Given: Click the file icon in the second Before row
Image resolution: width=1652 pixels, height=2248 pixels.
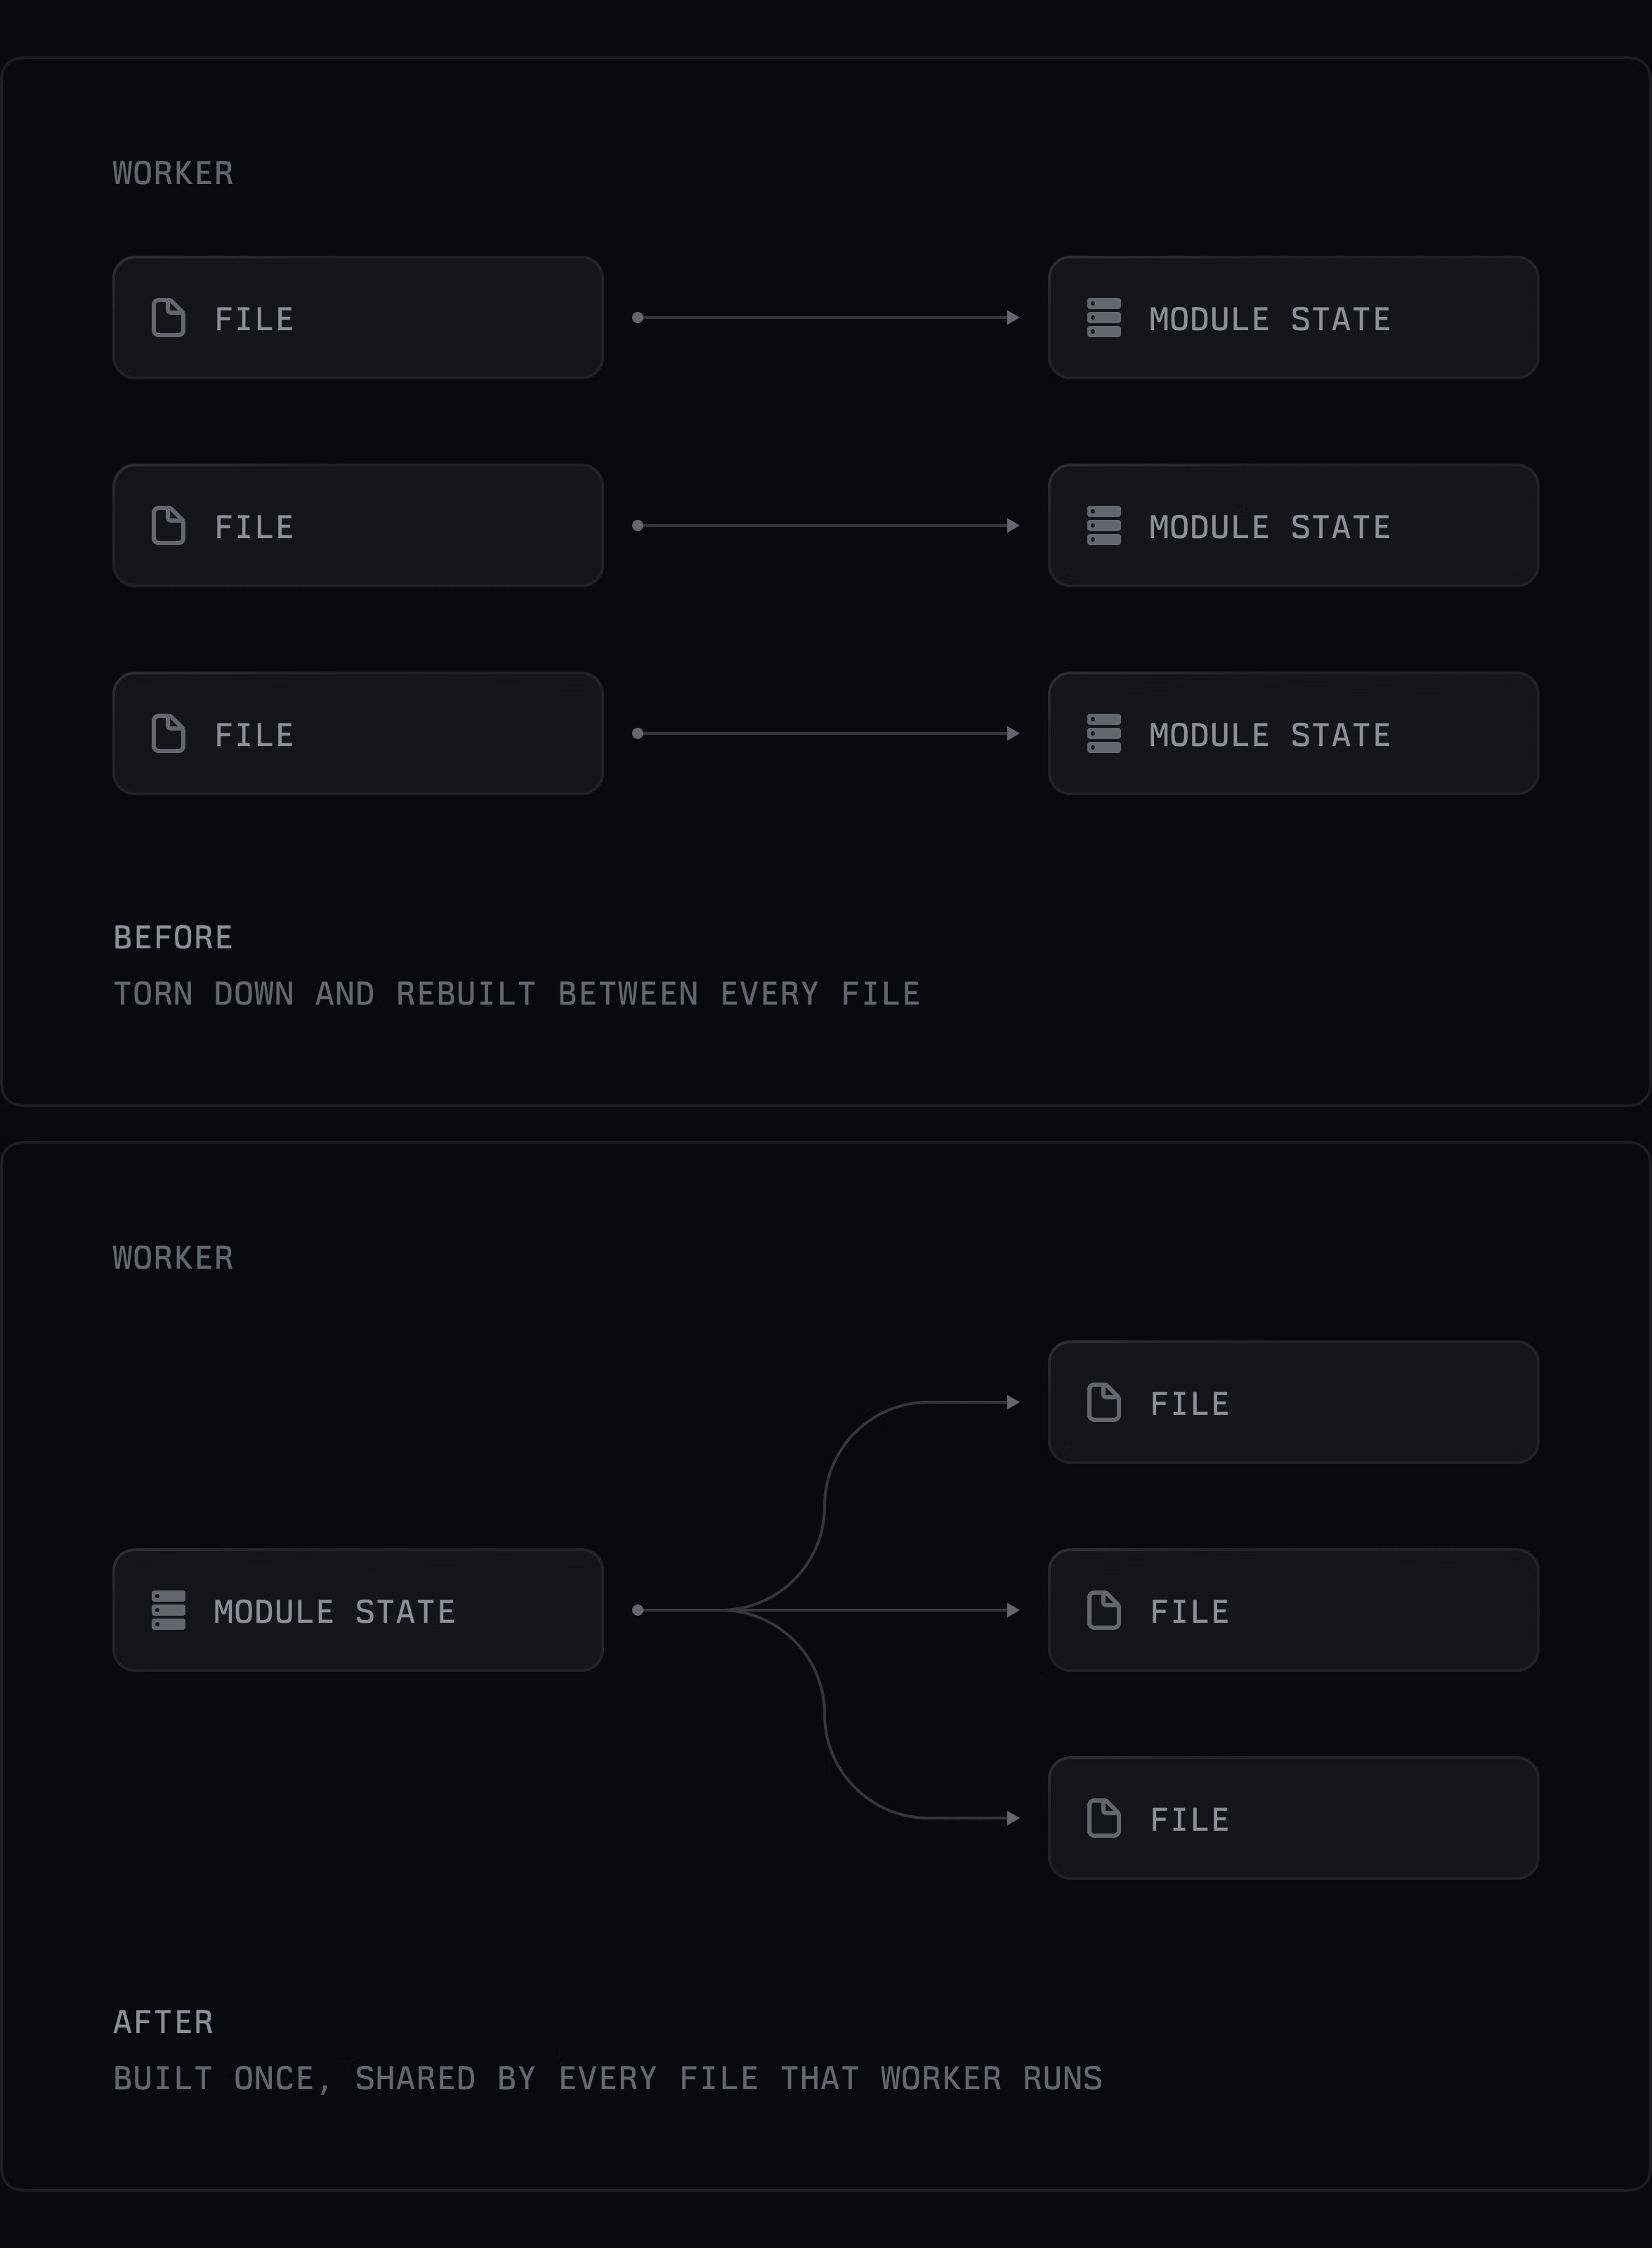Looking at the screenshot, I should [x=168, y=526].
